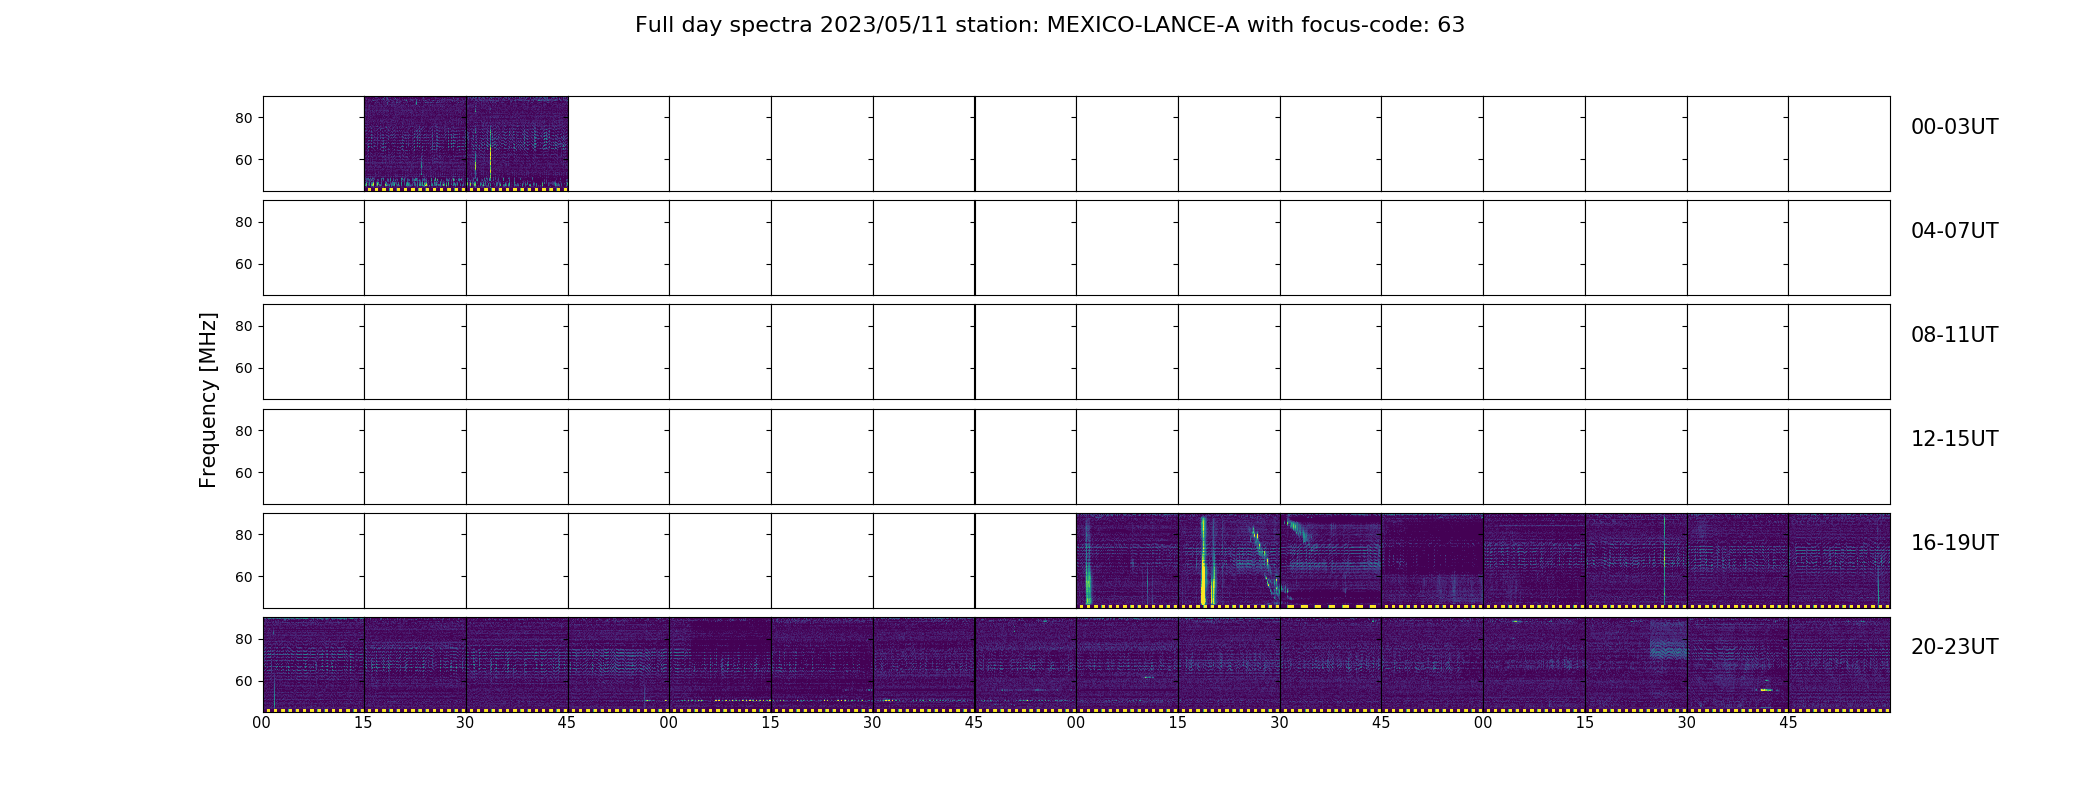Open the 23:15-23:30 spectrogram in 20-23UT row

coord(1636,665)
